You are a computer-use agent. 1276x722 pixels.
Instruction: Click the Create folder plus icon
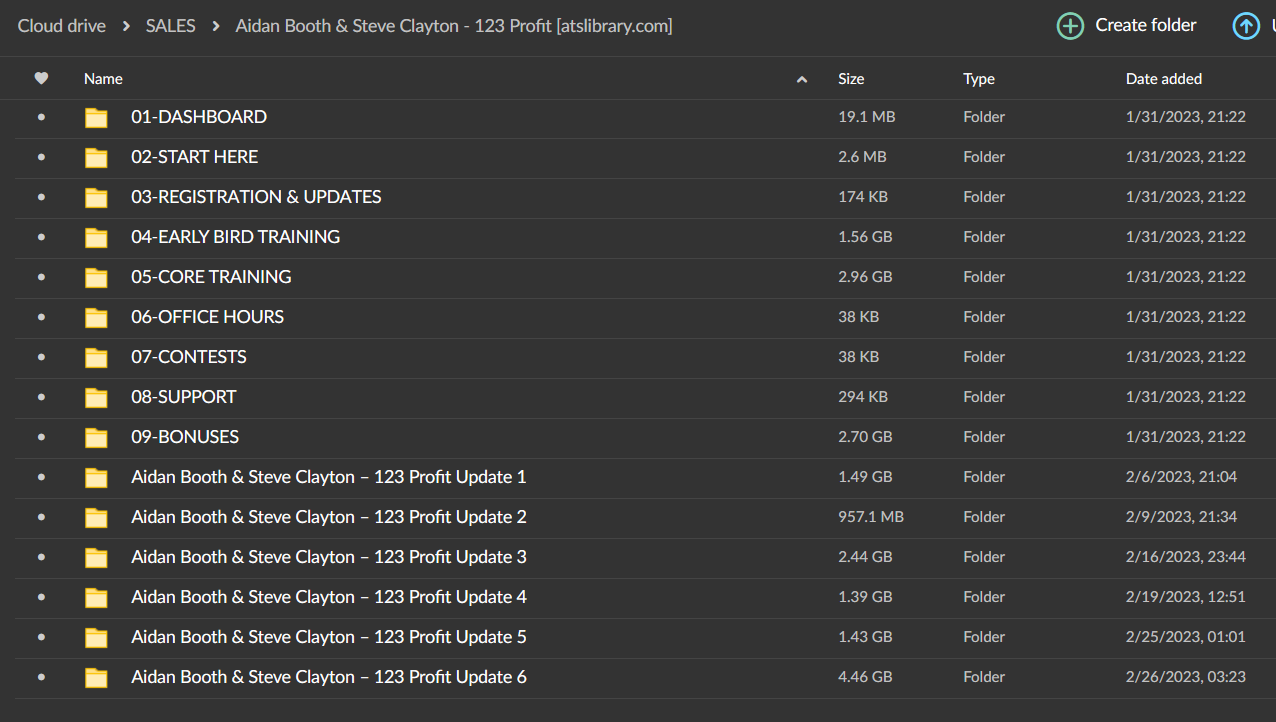pyautogui.click(x=1070, y=26)
